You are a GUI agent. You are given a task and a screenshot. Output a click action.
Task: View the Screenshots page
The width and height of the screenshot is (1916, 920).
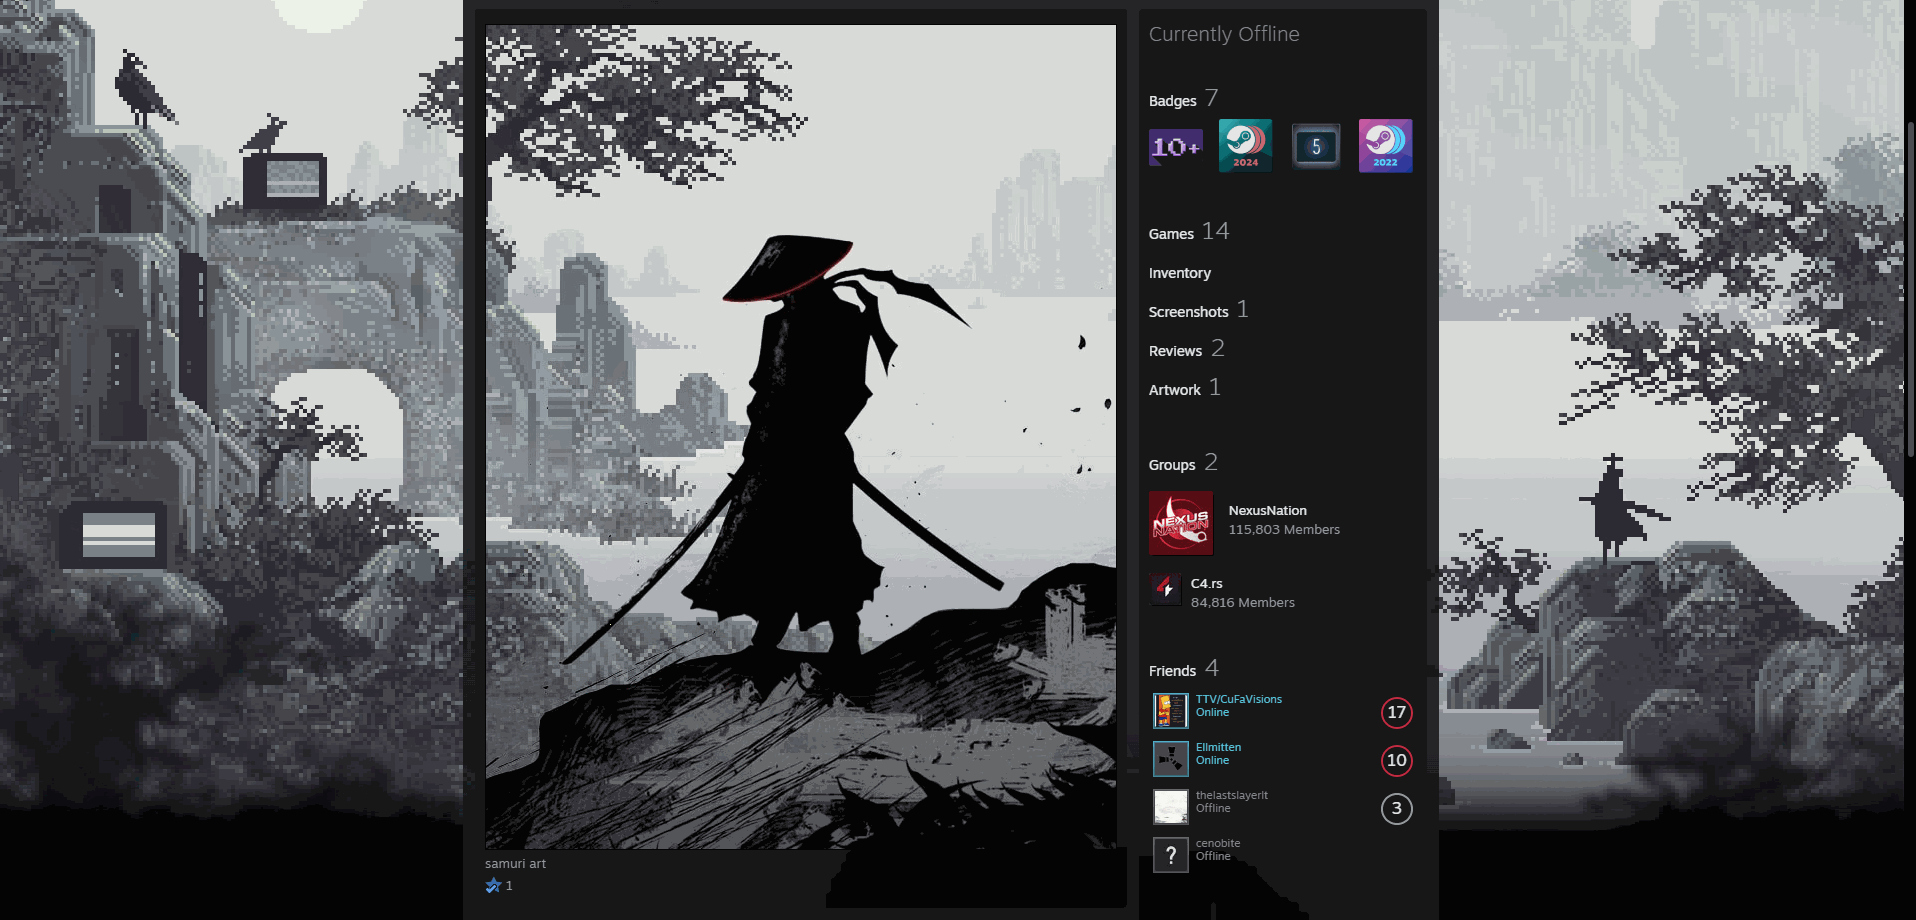point(1189,312)
